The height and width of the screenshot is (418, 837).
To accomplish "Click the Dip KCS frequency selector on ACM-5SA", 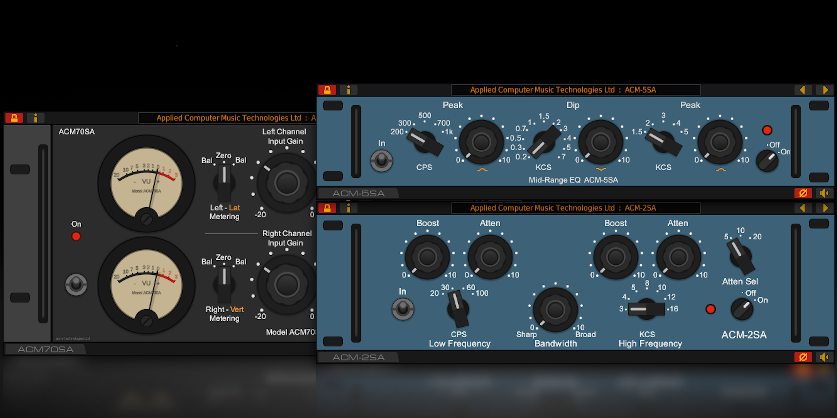I will [x=545, y=142].
